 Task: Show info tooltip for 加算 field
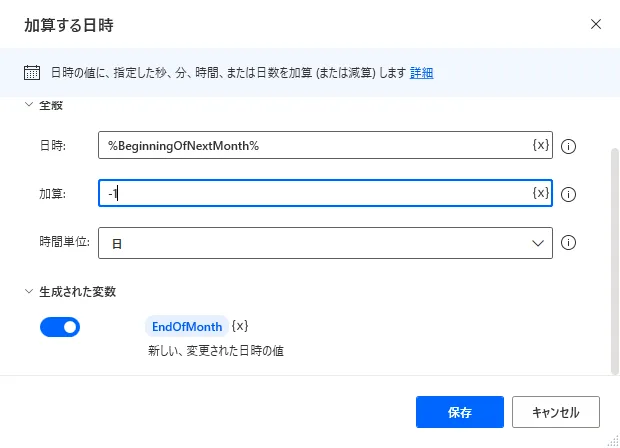click(569, 194)
